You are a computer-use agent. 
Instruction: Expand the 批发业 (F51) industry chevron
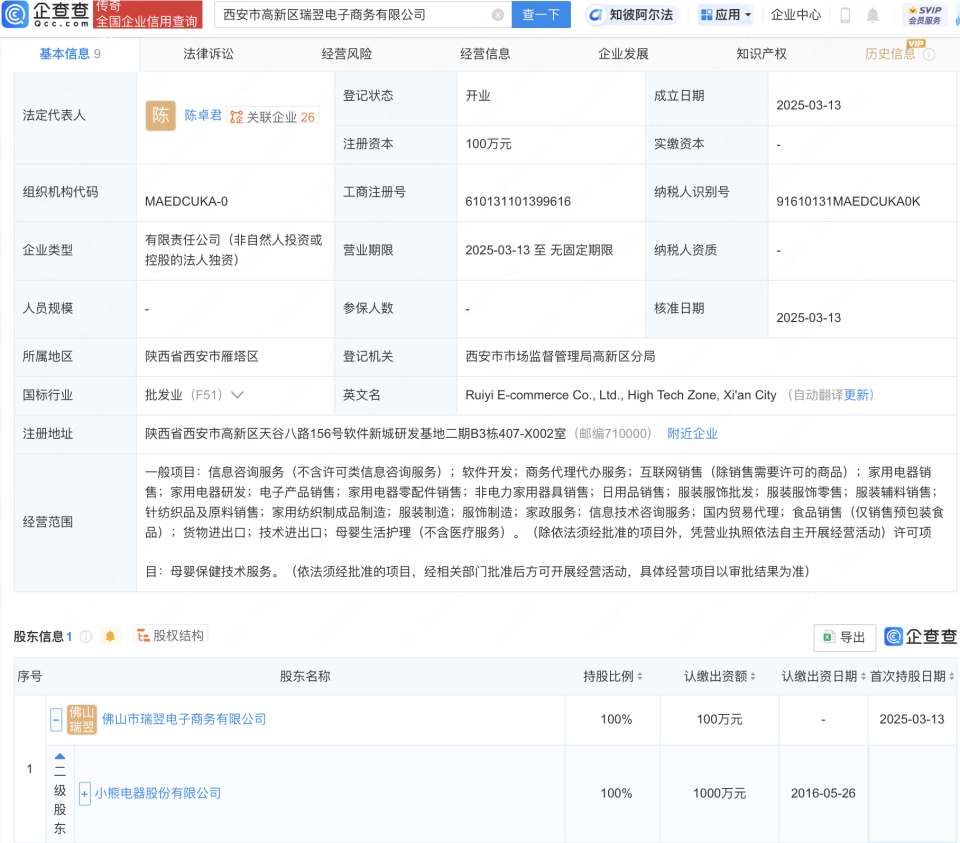(x=238, y=395)
